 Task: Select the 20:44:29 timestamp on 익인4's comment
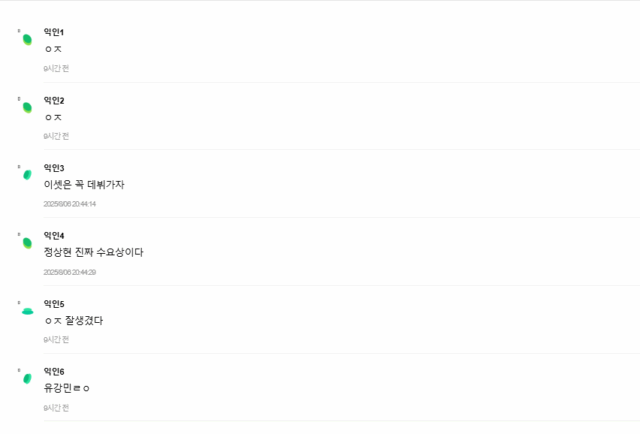tap(69, 272)
